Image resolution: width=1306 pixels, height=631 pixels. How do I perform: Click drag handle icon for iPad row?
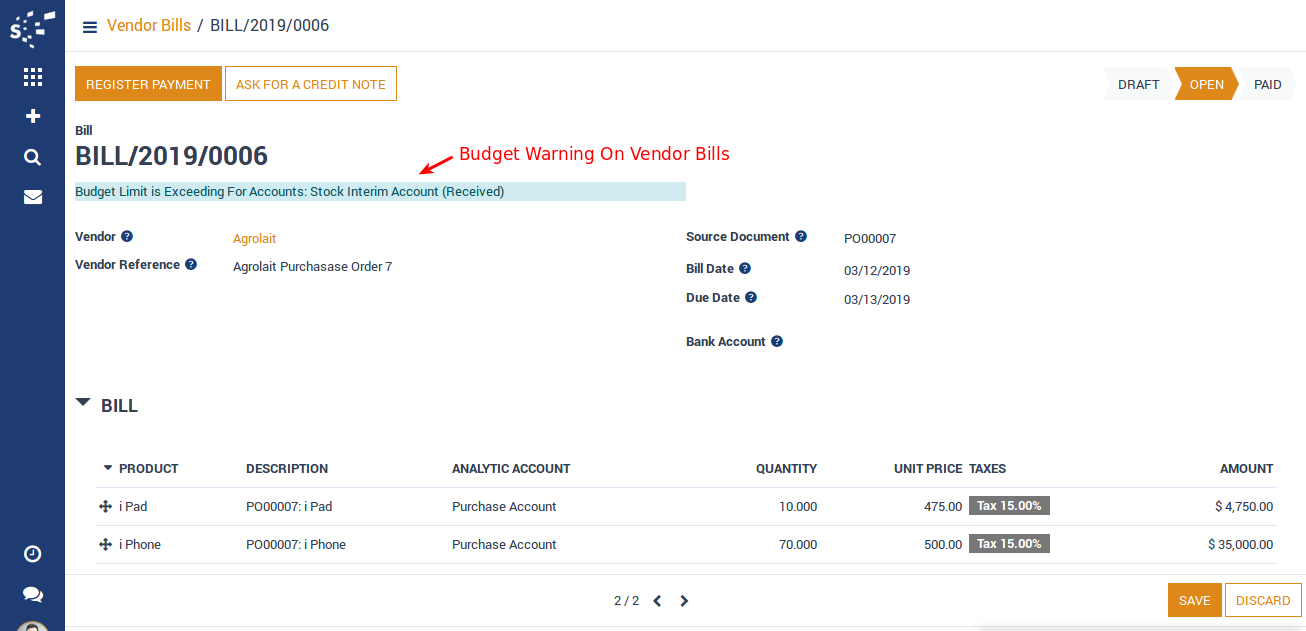tap(105, 507)
